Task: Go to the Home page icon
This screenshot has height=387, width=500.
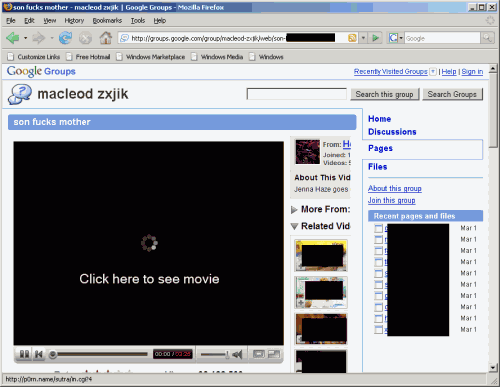Action: pos(106,38)
